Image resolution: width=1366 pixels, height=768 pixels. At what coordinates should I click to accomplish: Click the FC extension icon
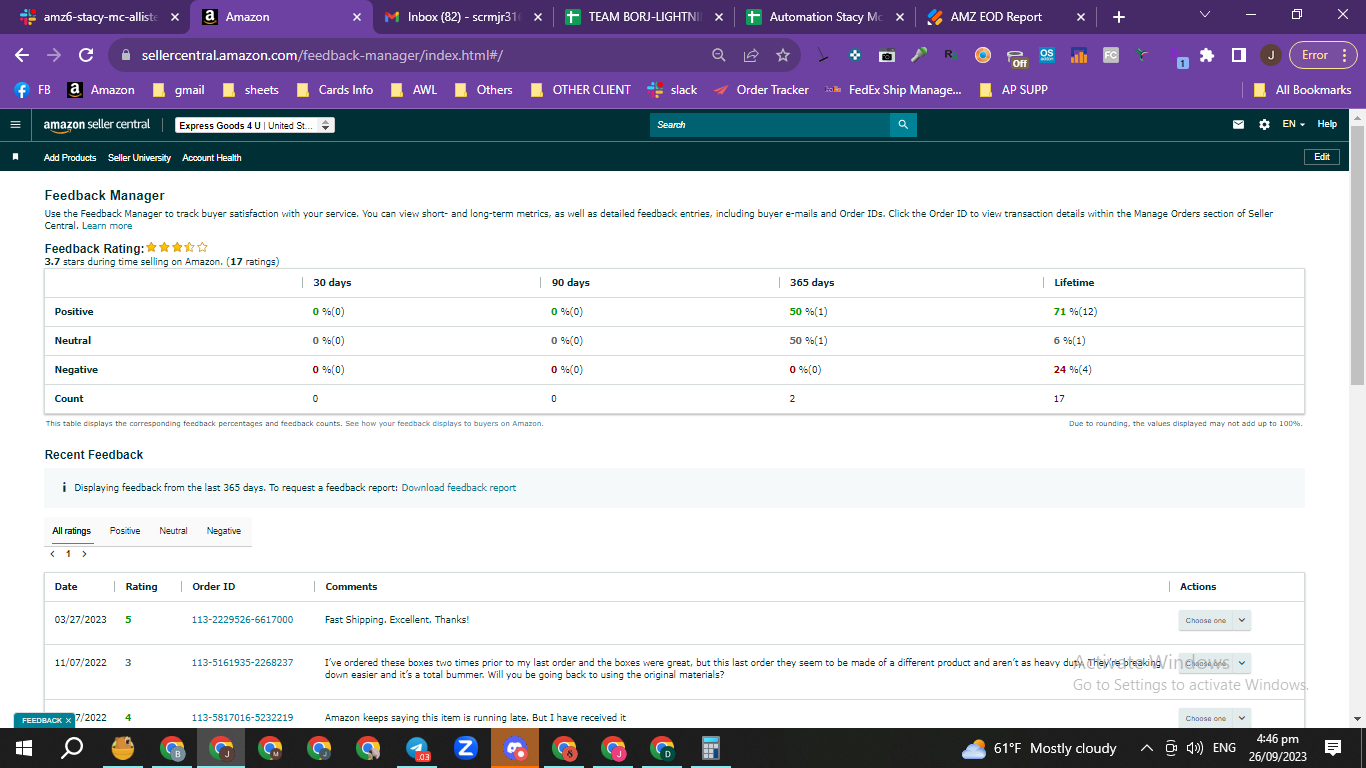click(1111, 55)
